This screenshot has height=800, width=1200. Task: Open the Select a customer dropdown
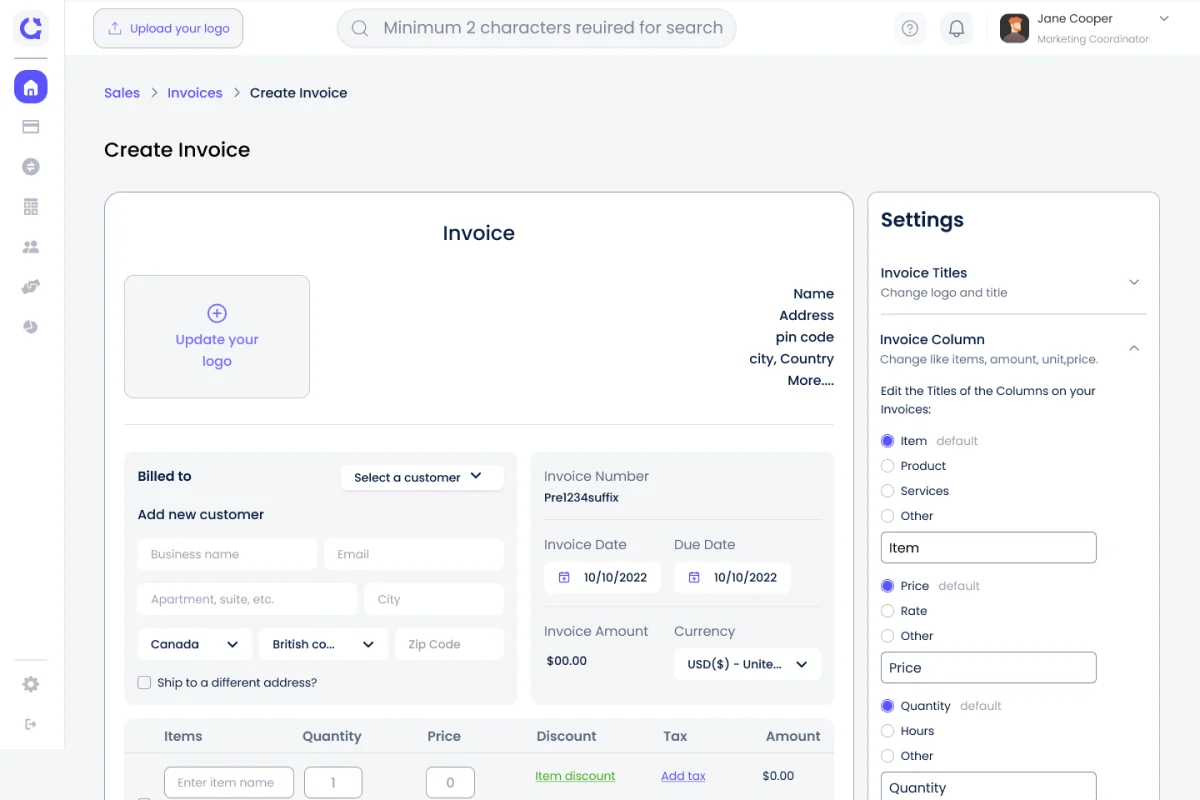pyautogui.click(x=421, y=477)
